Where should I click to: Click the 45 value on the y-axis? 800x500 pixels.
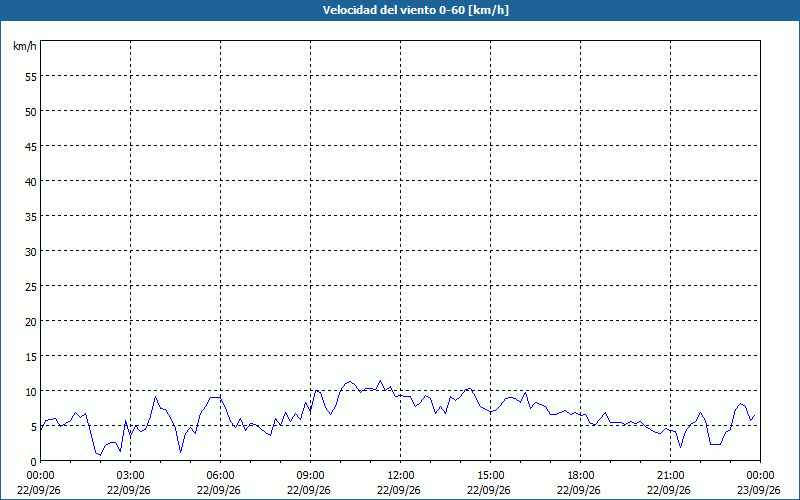tap(31, 146)
